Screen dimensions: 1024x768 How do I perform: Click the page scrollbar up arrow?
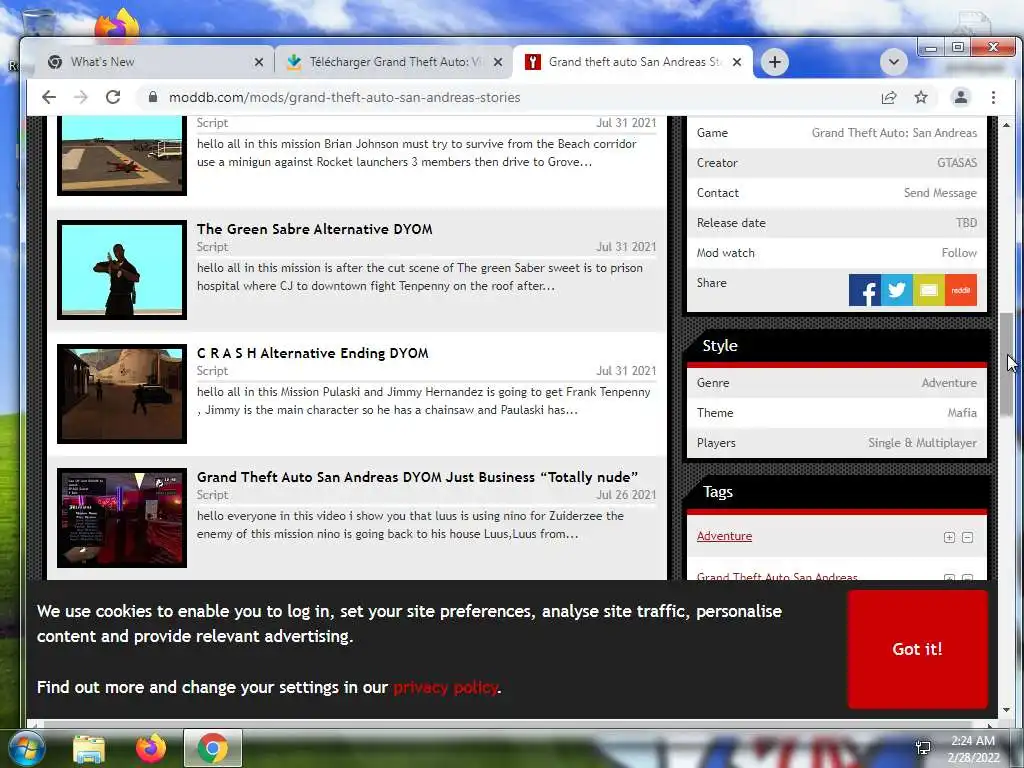click(x=1006, y=125)
